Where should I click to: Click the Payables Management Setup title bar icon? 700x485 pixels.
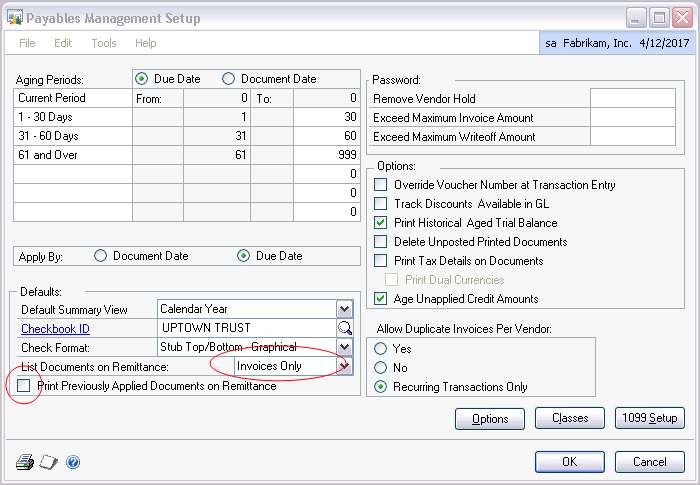tap(16, 18)
